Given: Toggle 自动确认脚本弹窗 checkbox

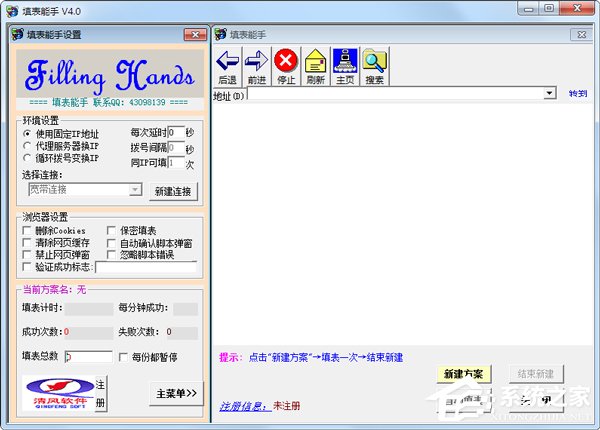Looking at the screenshot, I should tap(111, 243).
